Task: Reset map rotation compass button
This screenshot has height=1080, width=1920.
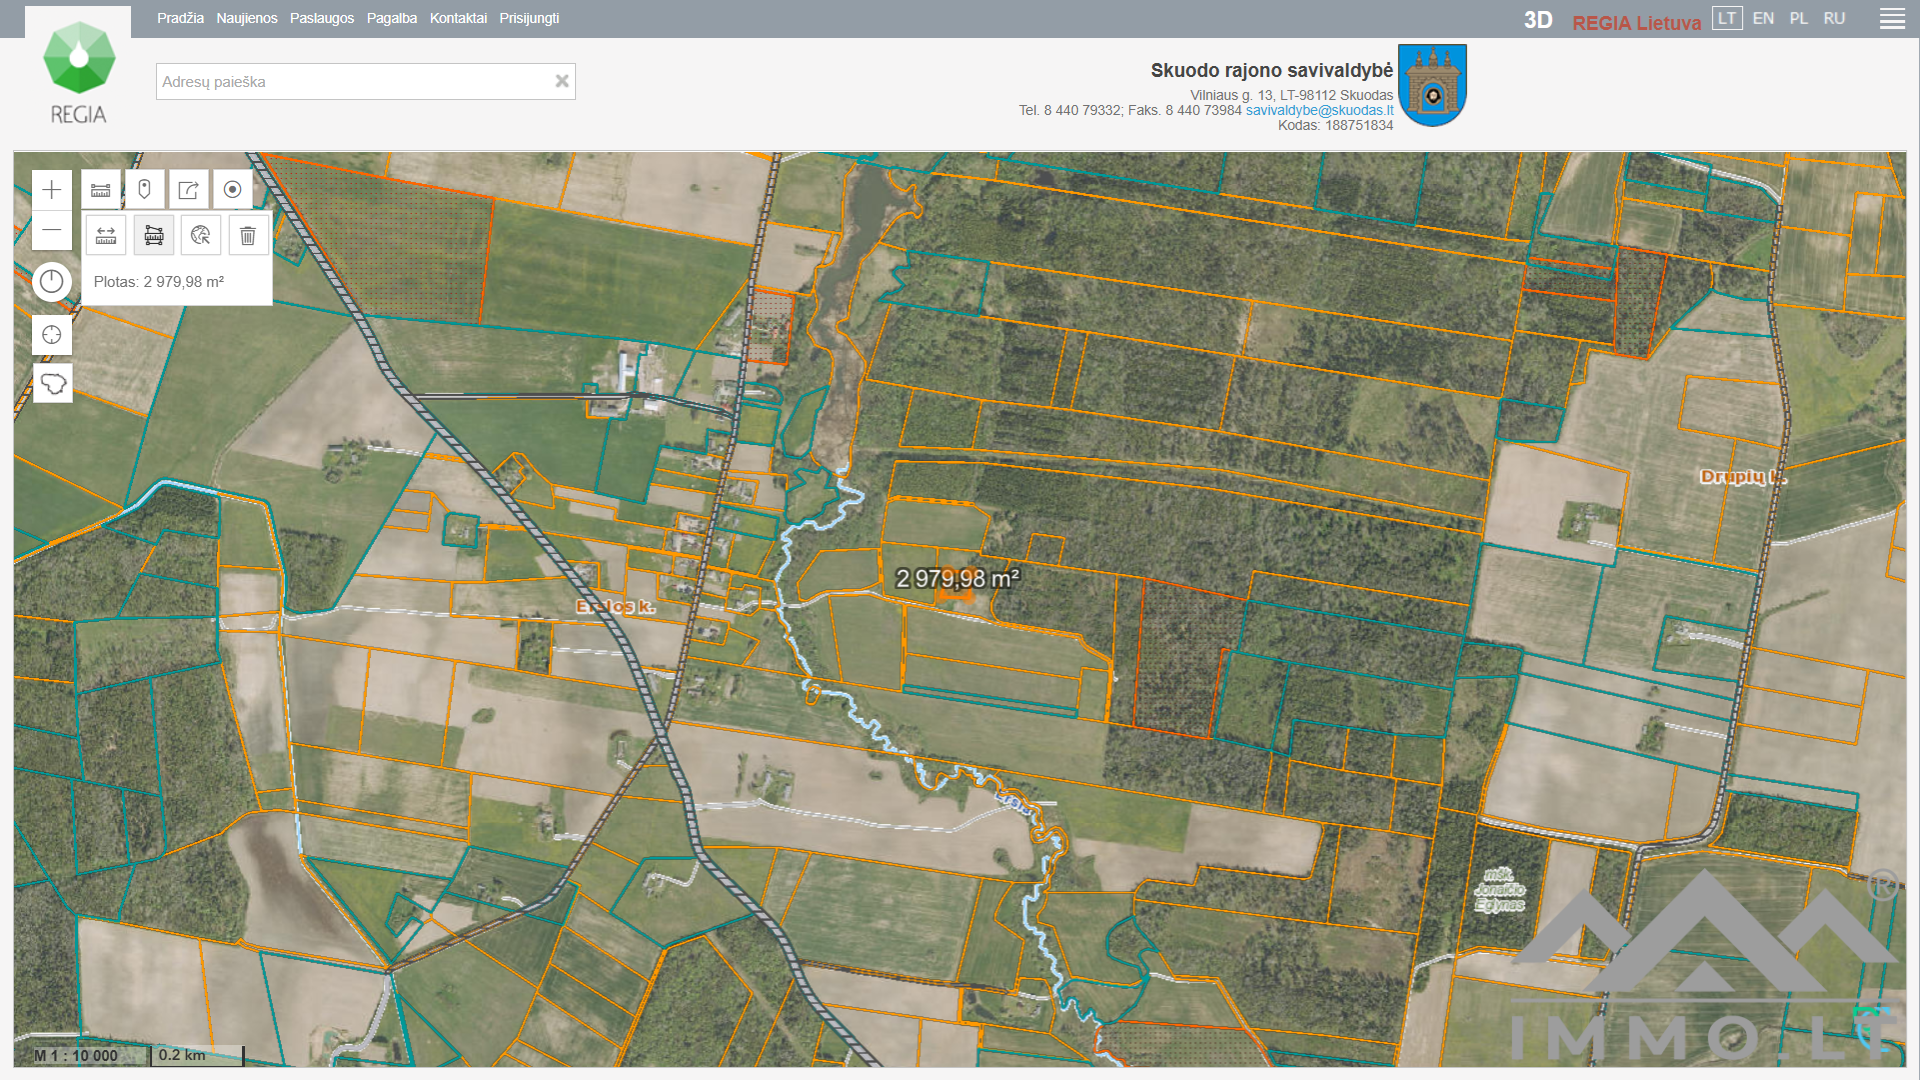Action: pyautogui.click(x=52, y=282)
